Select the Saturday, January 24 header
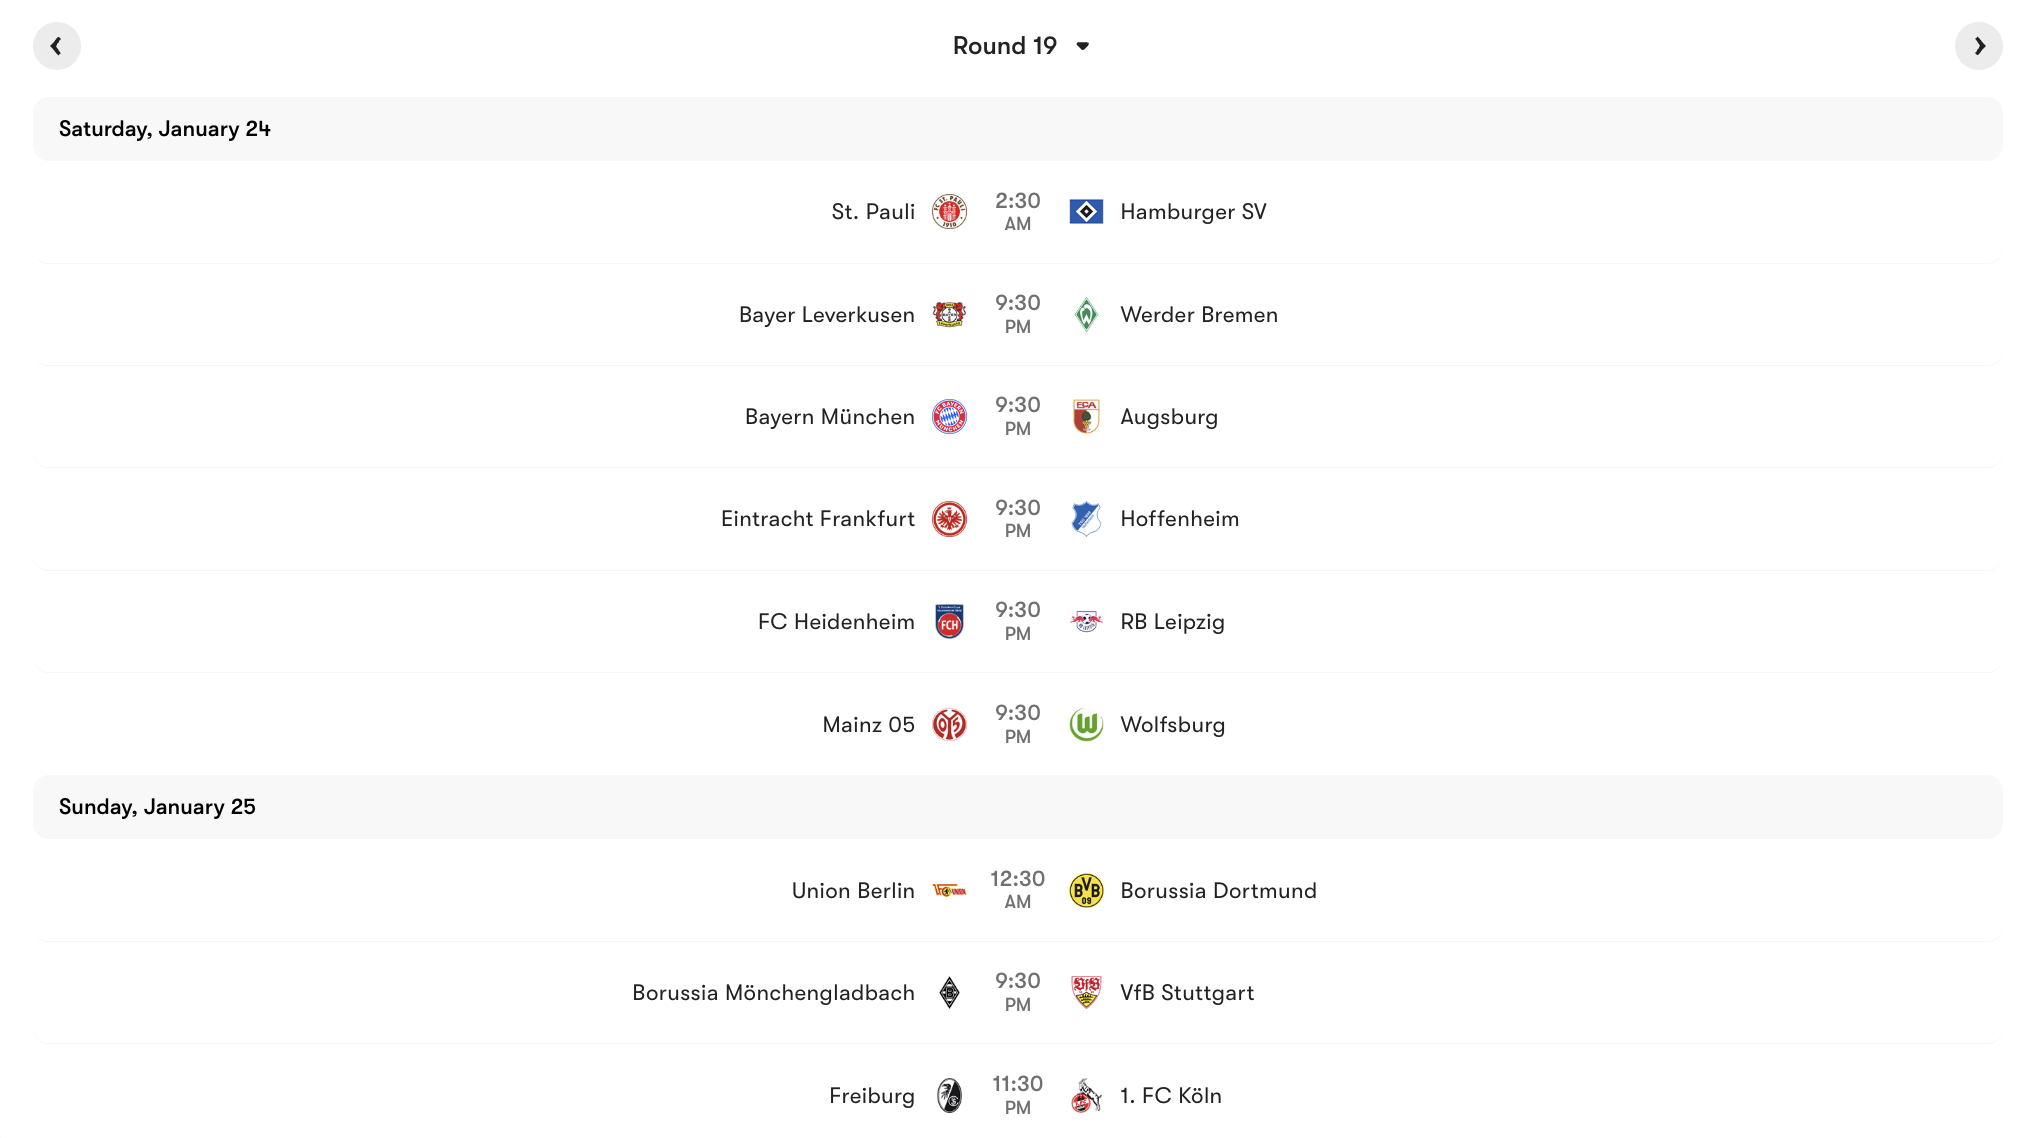Viewport: 2030px width, 1138px height. 166,128
